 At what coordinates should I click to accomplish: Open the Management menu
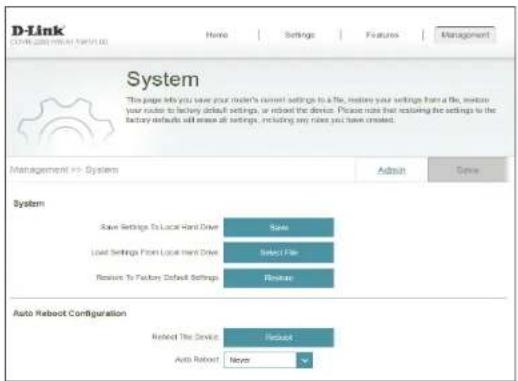tap(465, 34)
